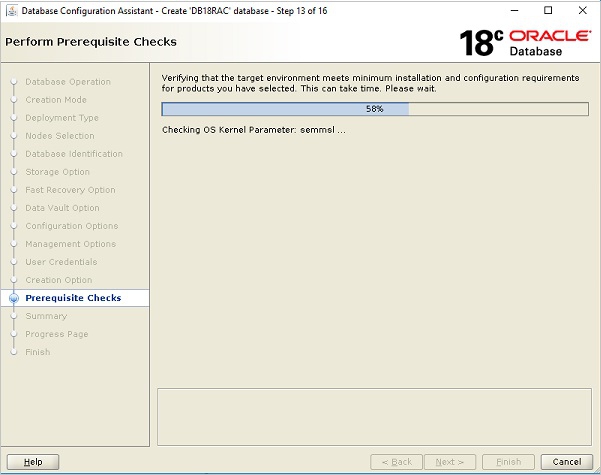This screenshot has height=475, width=601.
Task: Select the Prerequisite Checks step
Action: (73, 298)
